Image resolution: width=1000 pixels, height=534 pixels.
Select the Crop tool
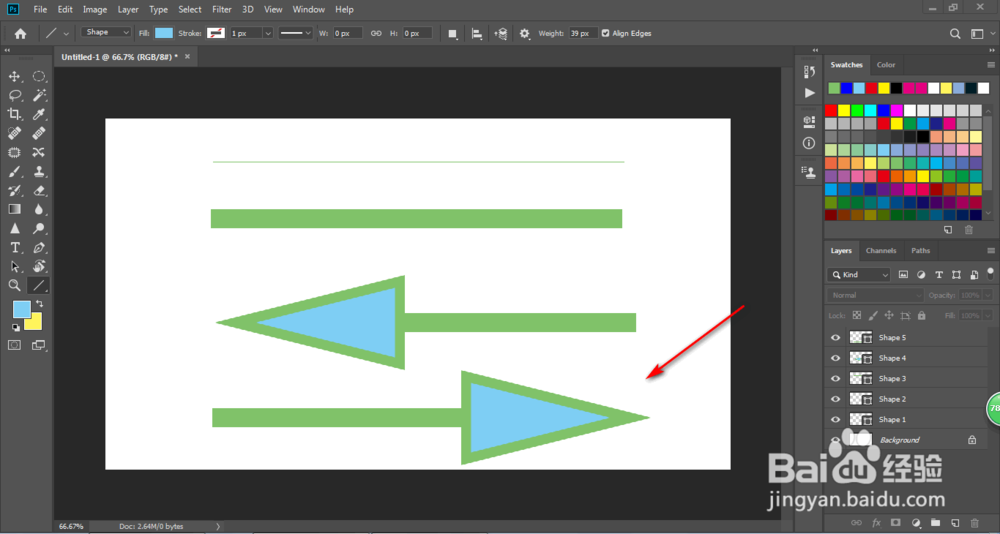(x=14, y=114)
